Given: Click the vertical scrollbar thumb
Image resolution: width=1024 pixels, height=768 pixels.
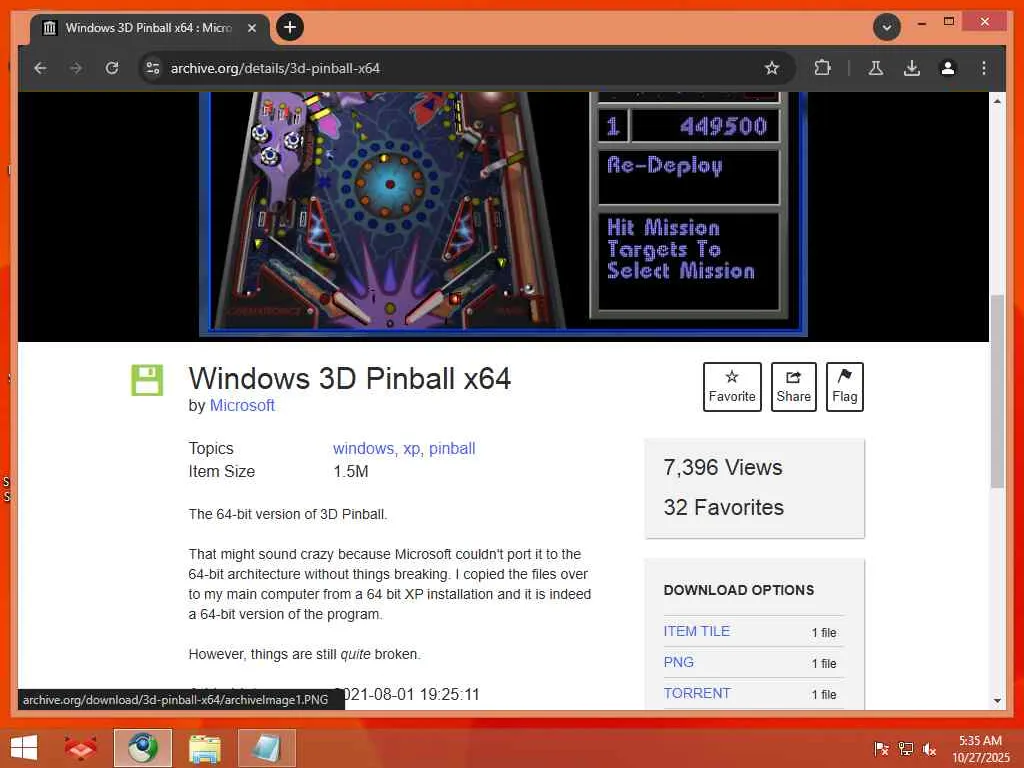Looking at the screenshot, I should point(997,391).
